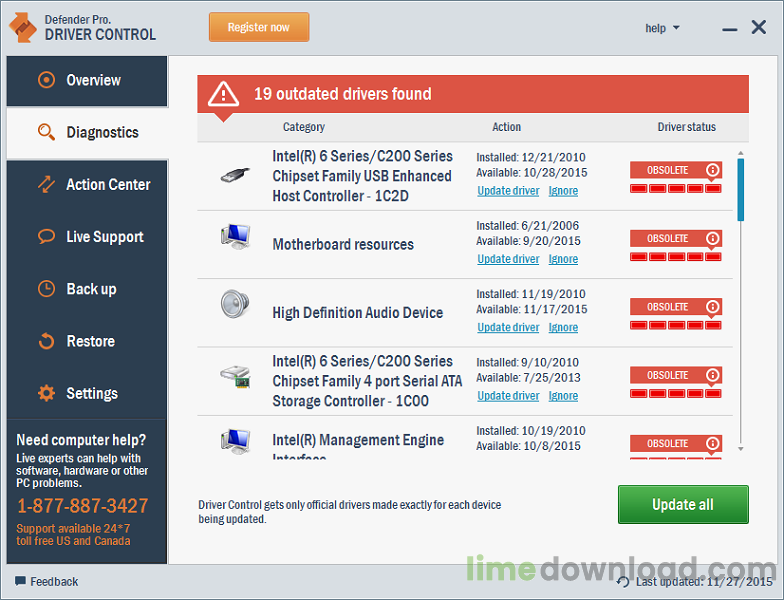
Task: Click the 19 outdated drivers found heading
Action: click(342, 94)
